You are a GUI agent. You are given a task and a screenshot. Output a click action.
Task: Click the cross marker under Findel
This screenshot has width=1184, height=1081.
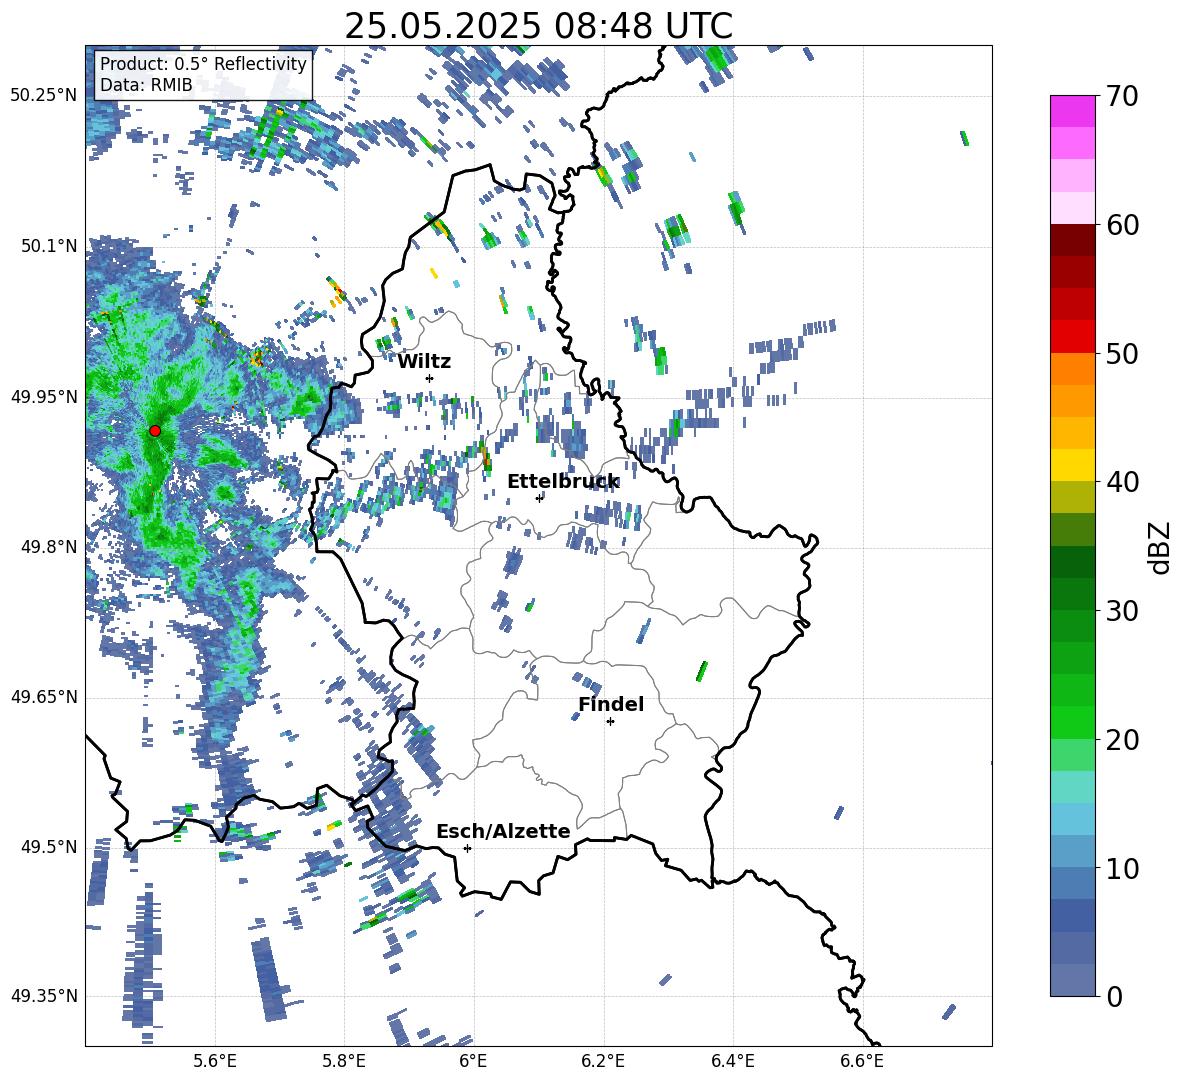pyautogui.click(x=610, y=722)
